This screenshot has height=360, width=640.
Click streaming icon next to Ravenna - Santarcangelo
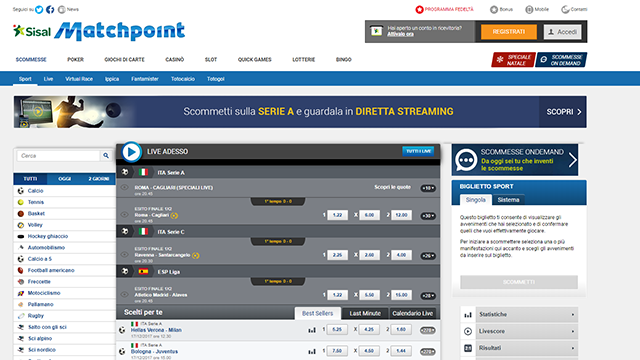click(x=196, y=256)
